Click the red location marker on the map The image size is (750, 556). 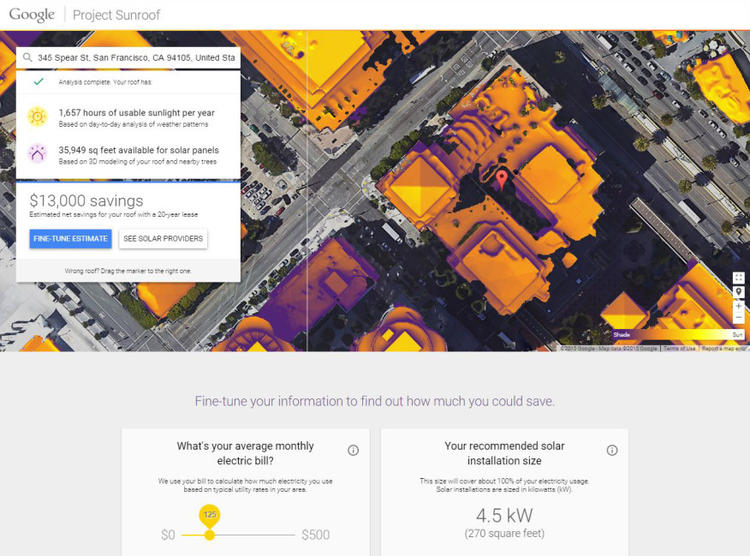(x=502, y=180)
